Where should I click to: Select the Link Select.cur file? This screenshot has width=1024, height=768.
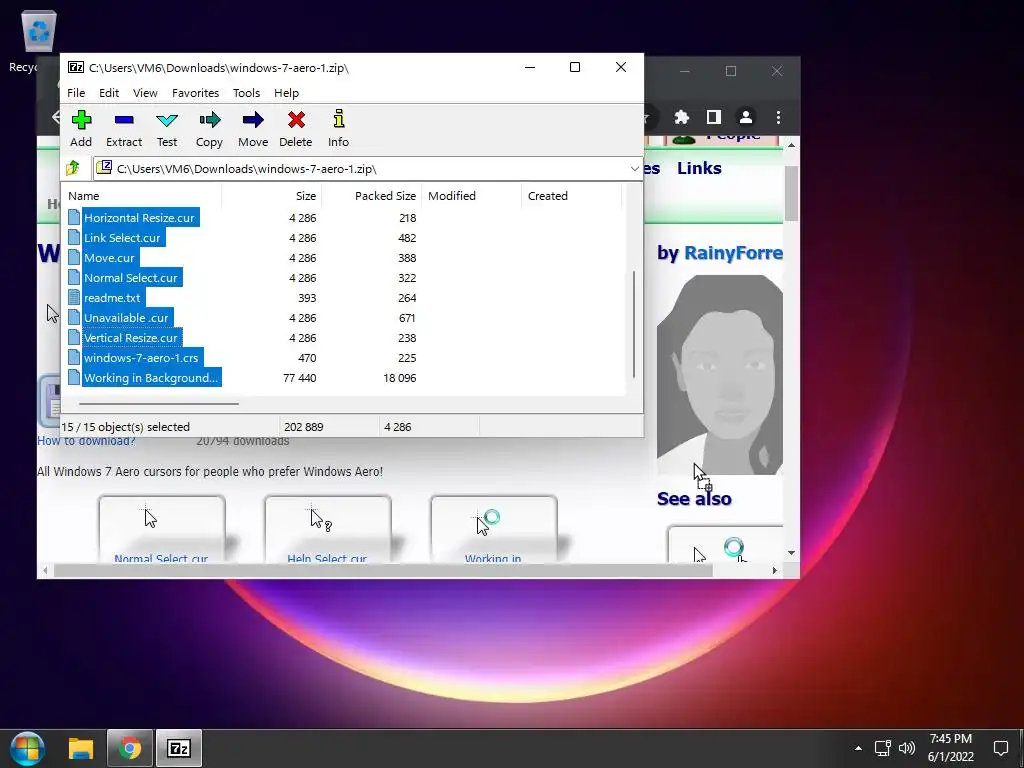[121, 238]
